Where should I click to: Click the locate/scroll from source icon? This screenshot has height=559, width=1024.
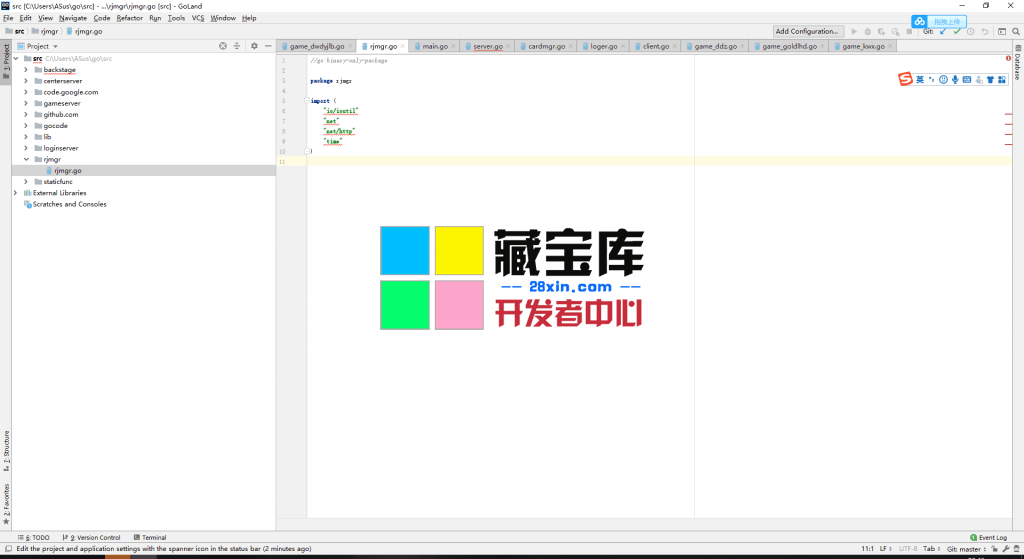pos(223,46)
